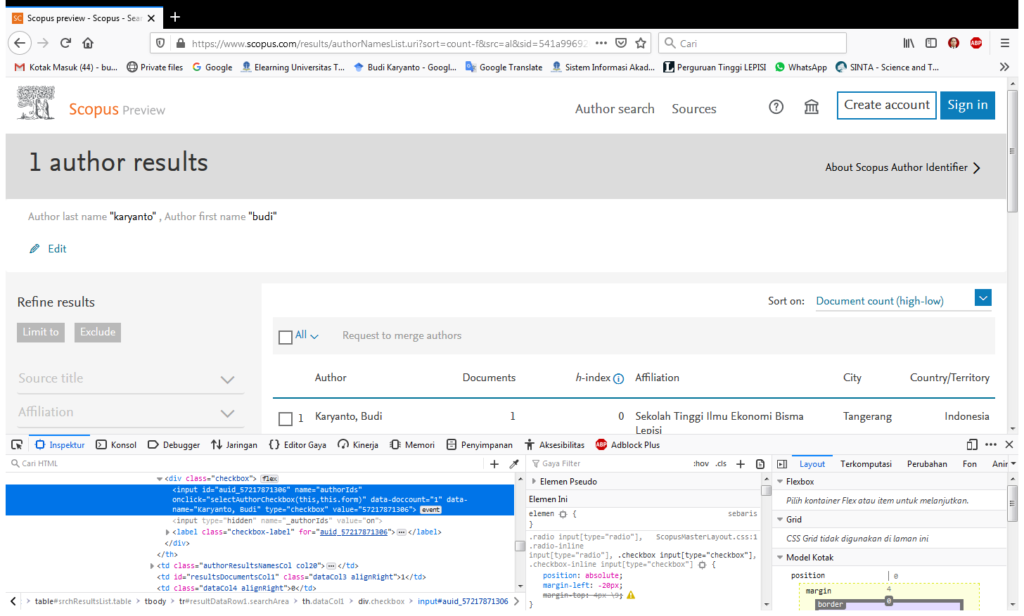1024x616 pixels.
Task: Switch to the Konsol tab in devtools
Action: click(x=116, y=444)
